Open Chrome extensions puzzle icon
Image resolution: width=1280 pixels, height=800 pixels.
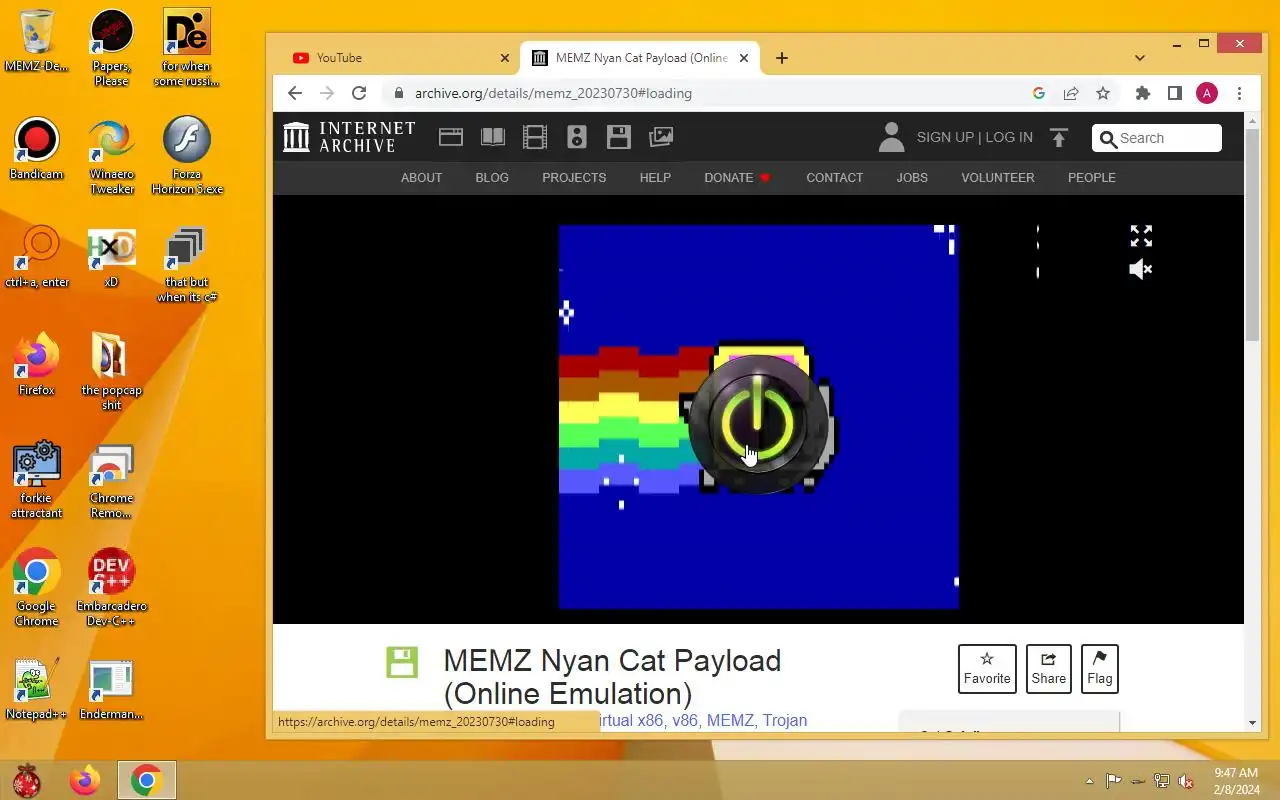[1143, 93]
